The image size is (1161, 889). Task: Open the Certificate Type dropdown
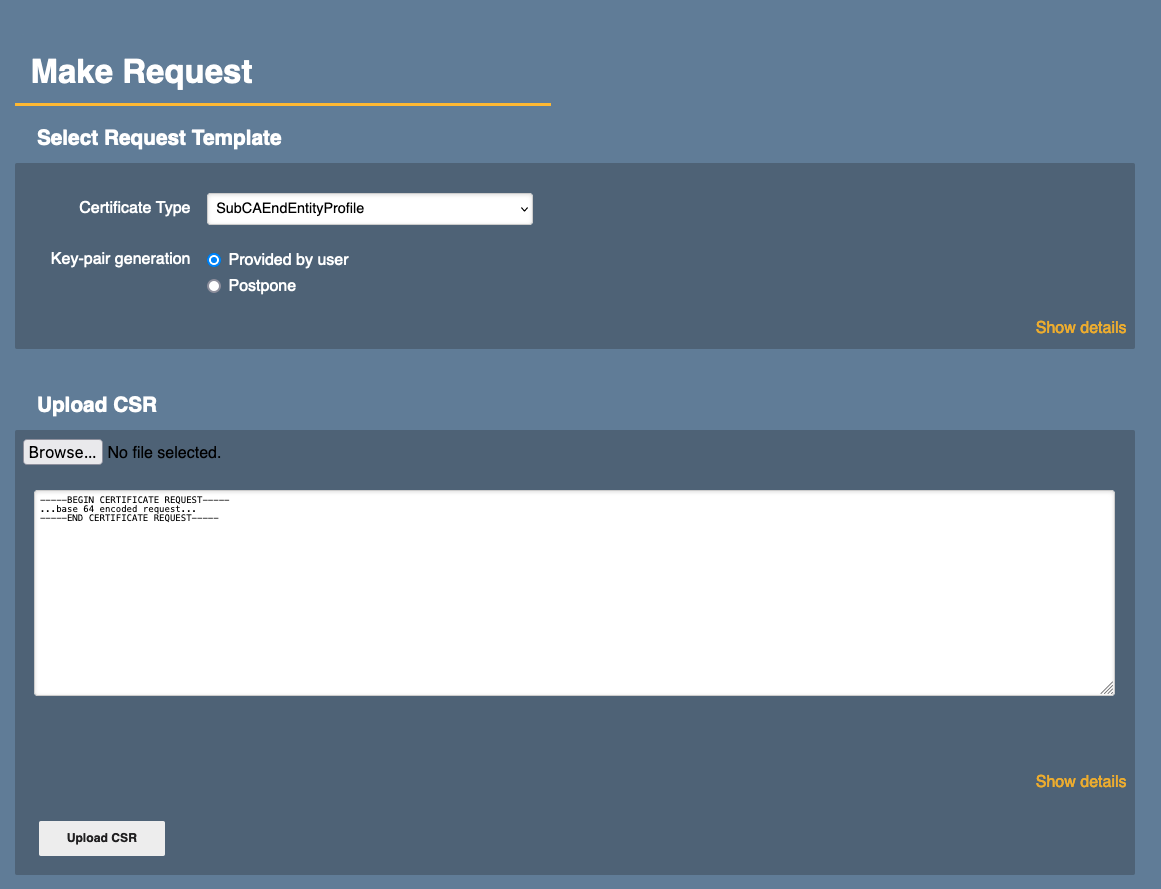tap(368, 209)
